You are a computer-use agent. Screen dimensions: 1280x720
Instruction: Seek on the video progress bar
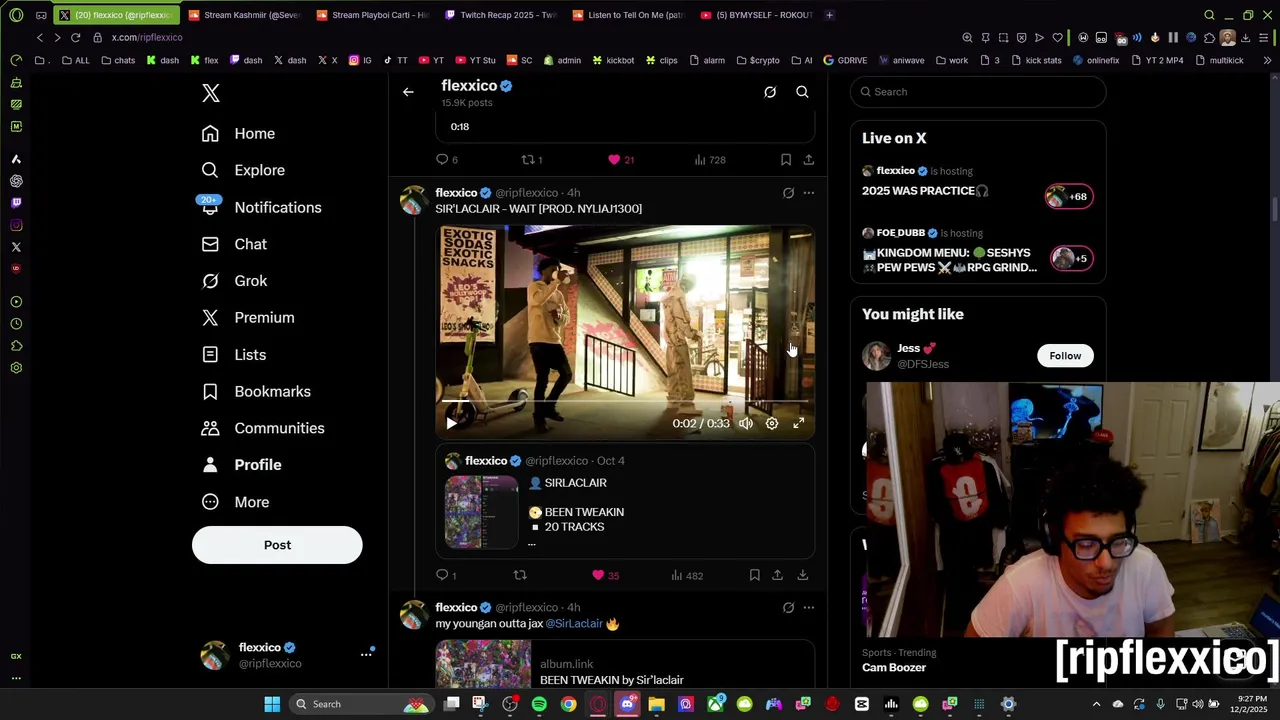coord(625,402)
